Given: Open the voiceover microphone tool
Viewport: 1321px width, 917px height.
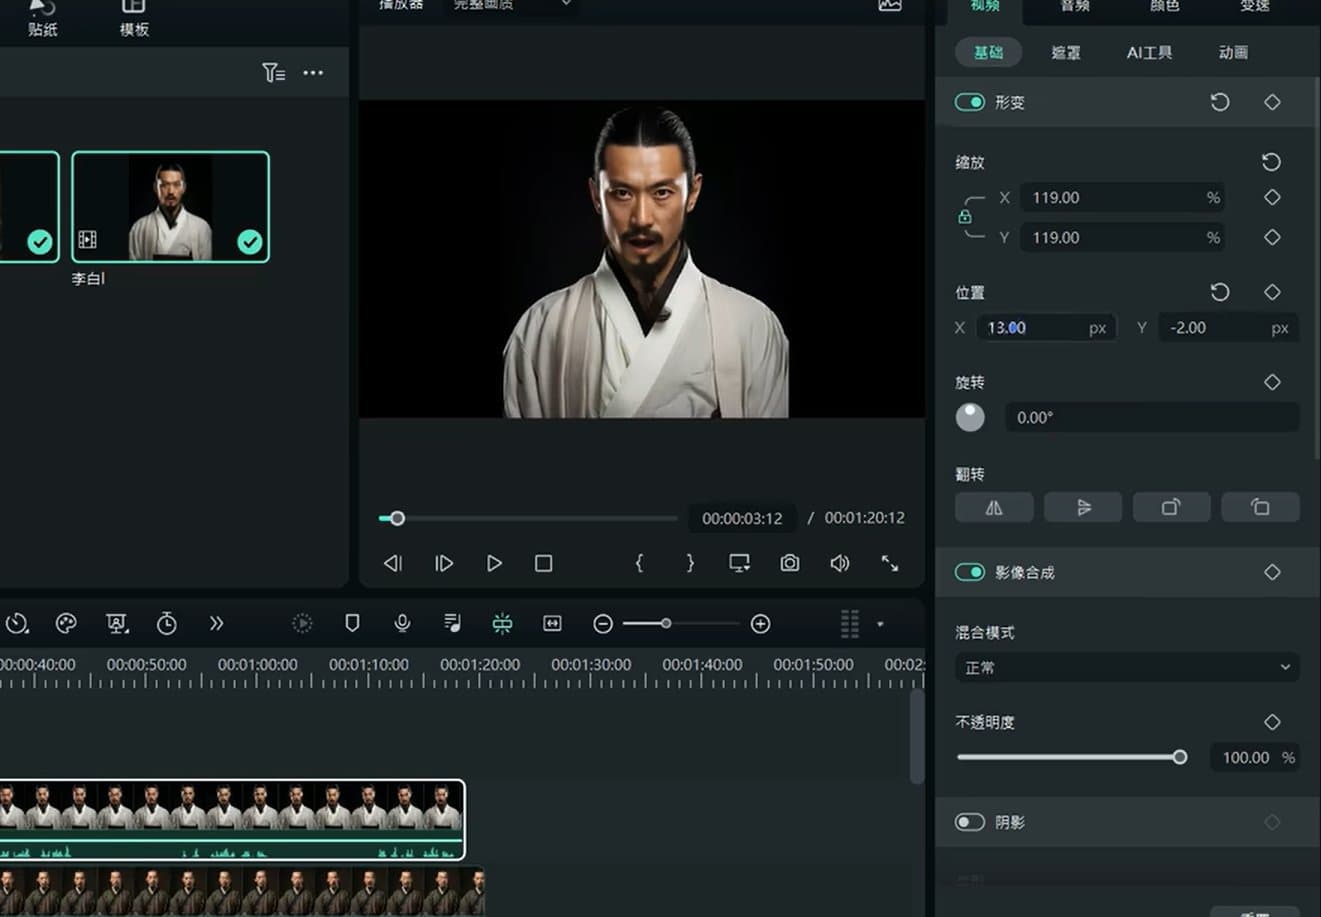Looking at the screenshot, I should [402, 623].
